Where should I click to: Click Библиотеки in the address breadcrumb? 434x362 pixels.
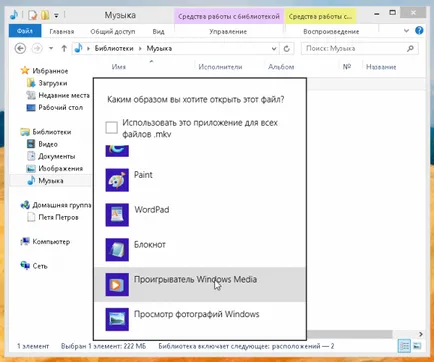coord(114,48)
